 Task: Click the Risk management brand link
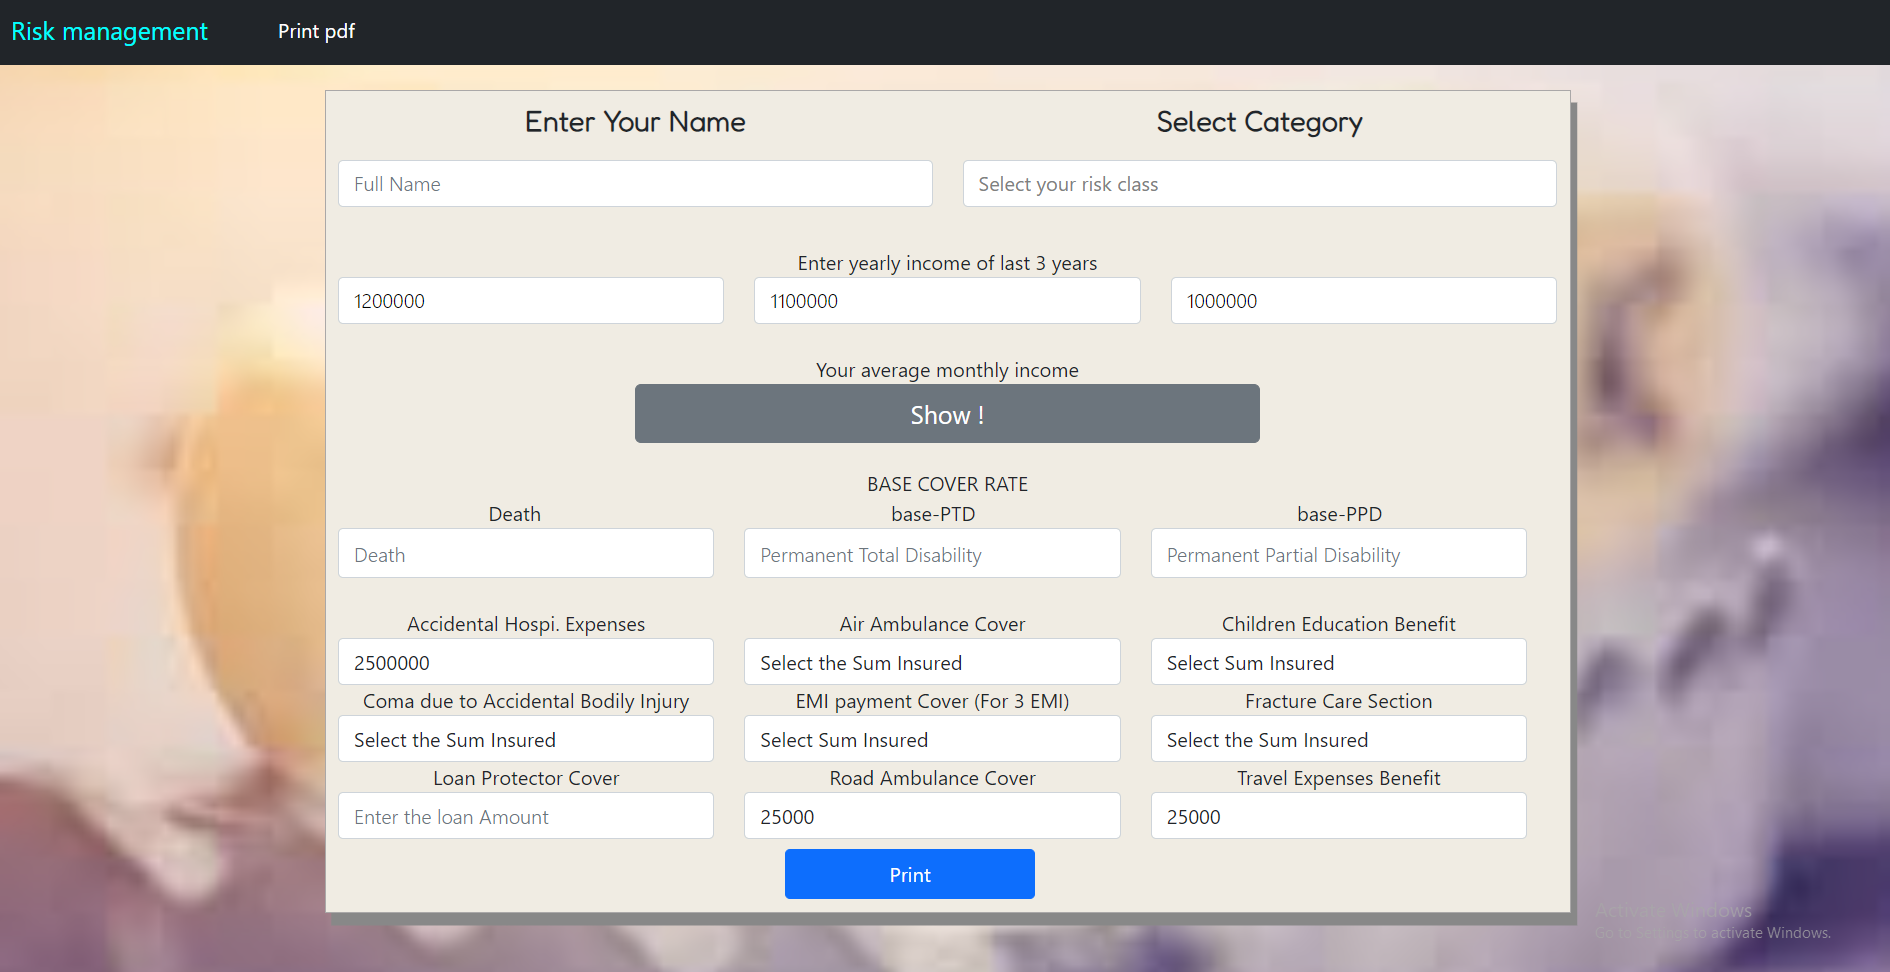[x=109, y=32]
